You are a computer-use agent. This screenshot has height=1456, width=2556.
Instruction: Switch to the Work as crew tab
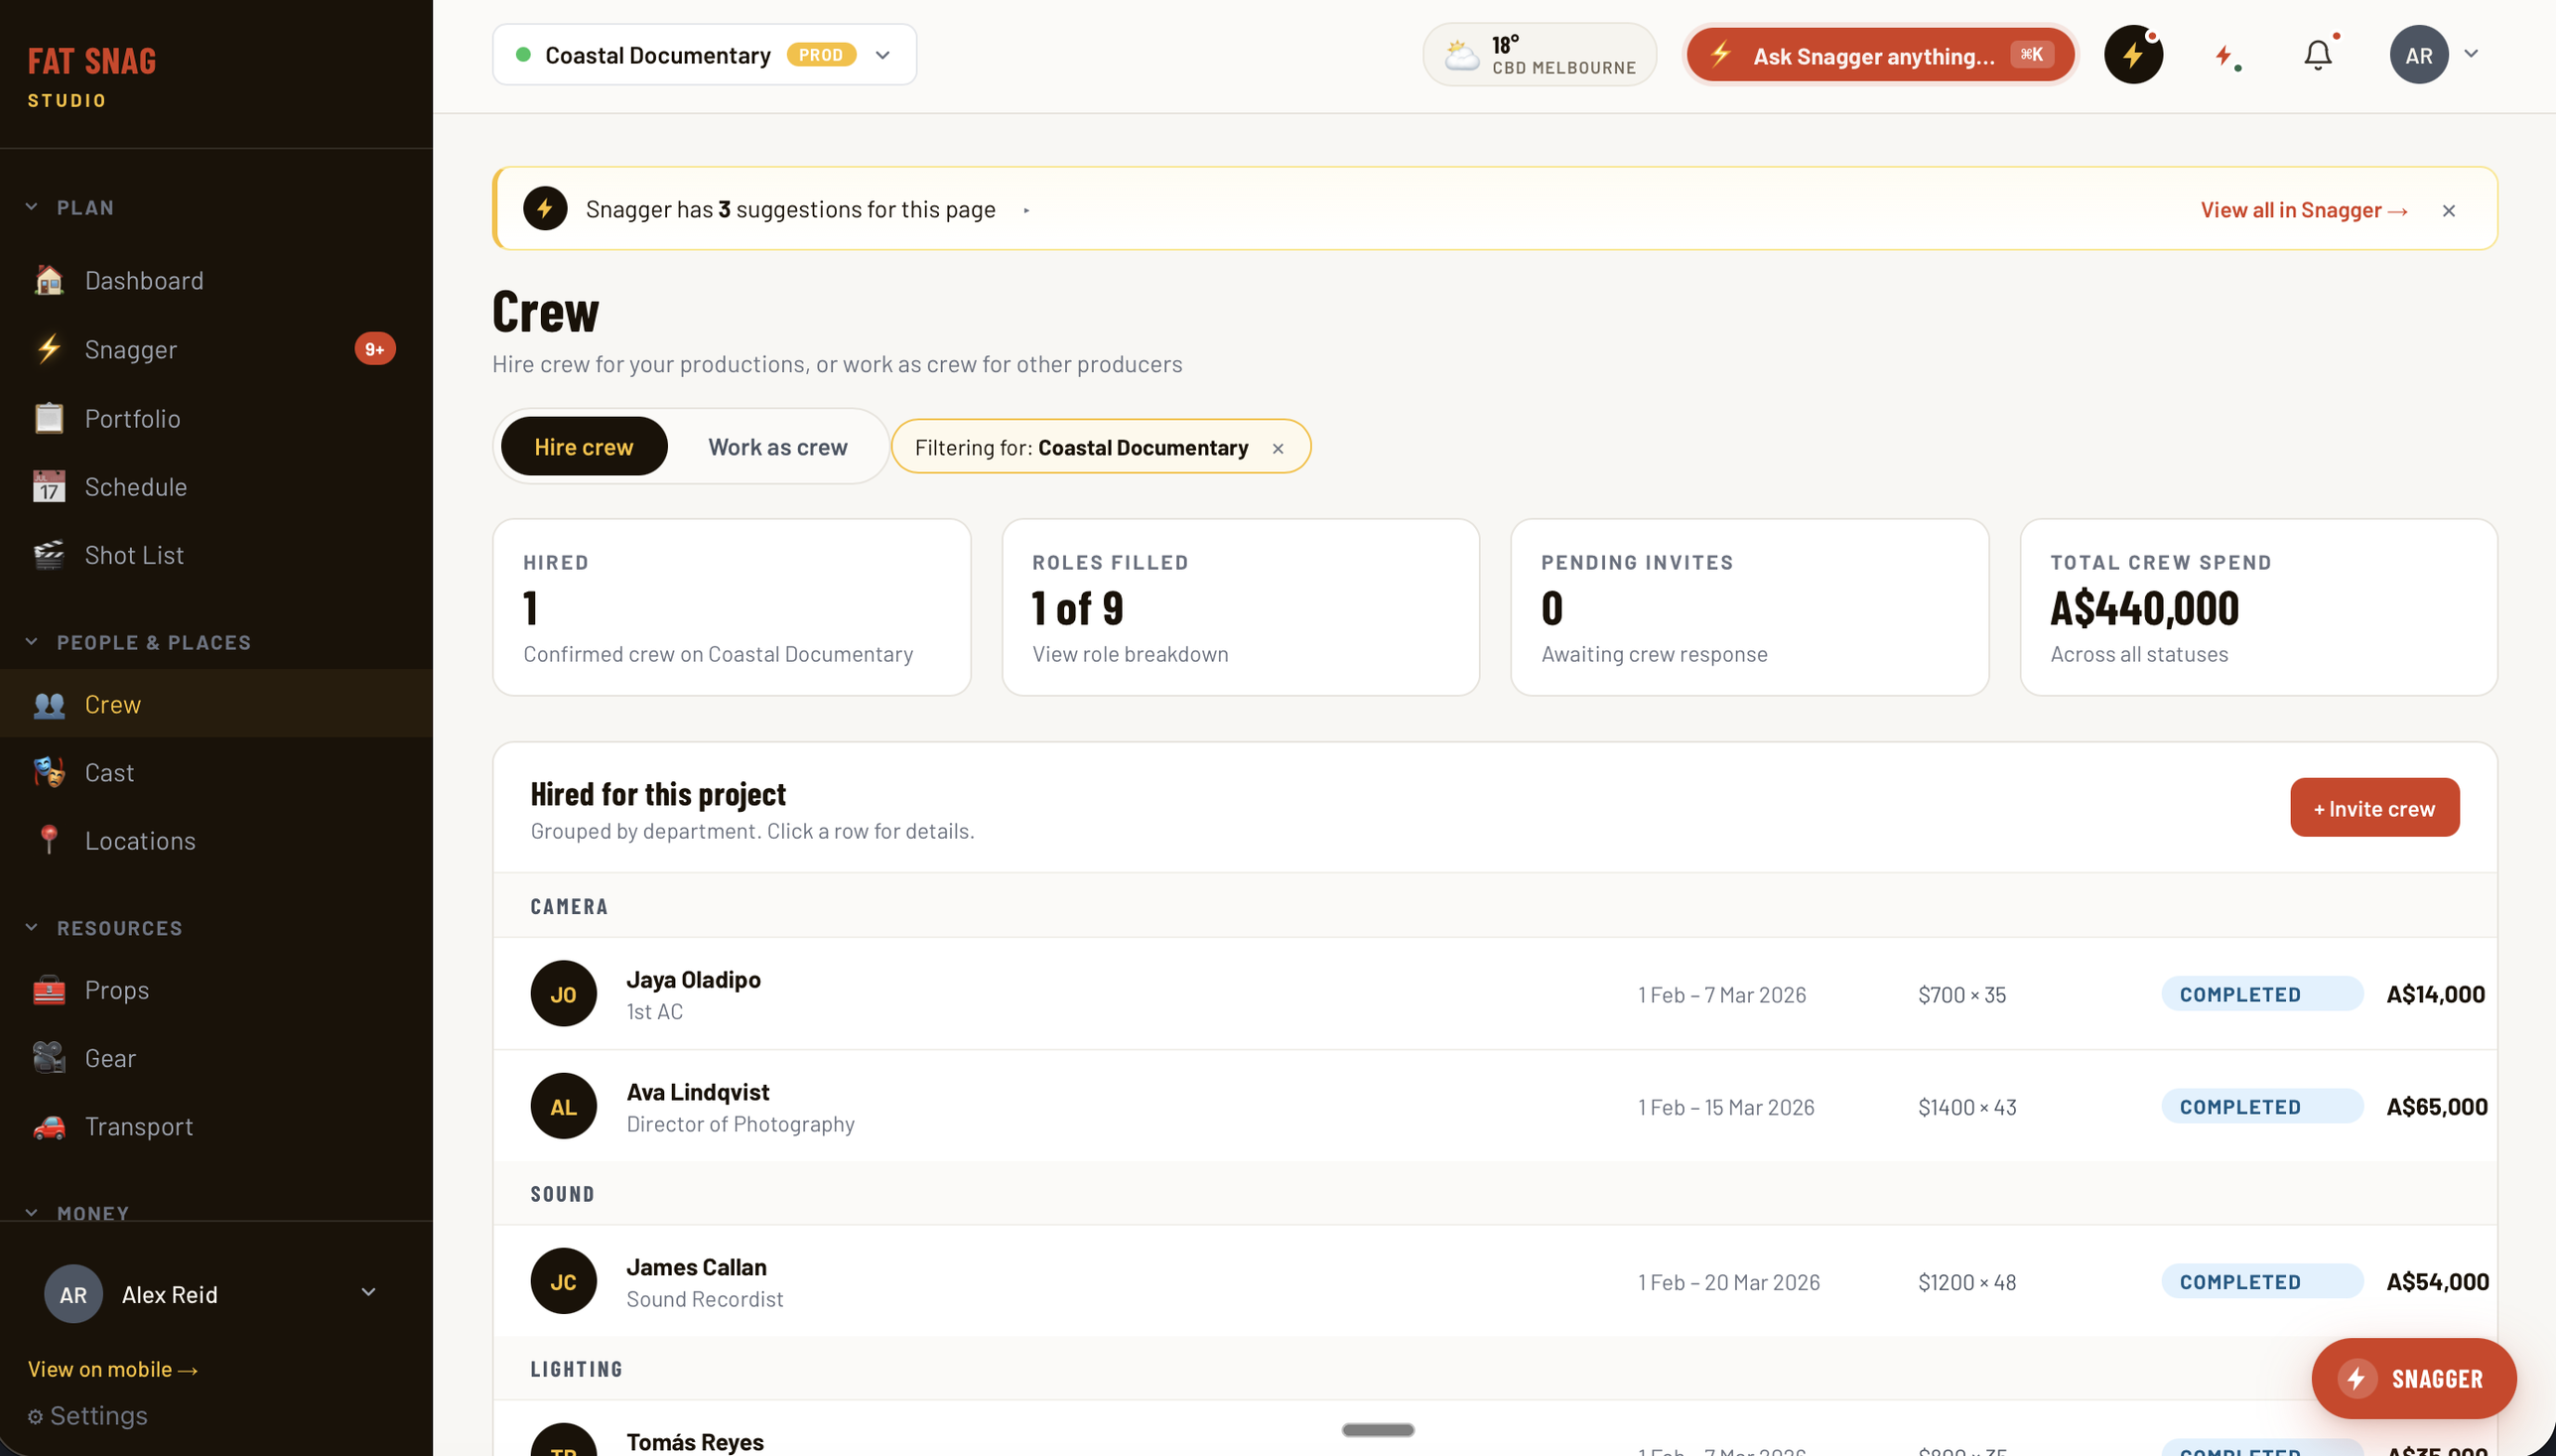click(777, 446)
